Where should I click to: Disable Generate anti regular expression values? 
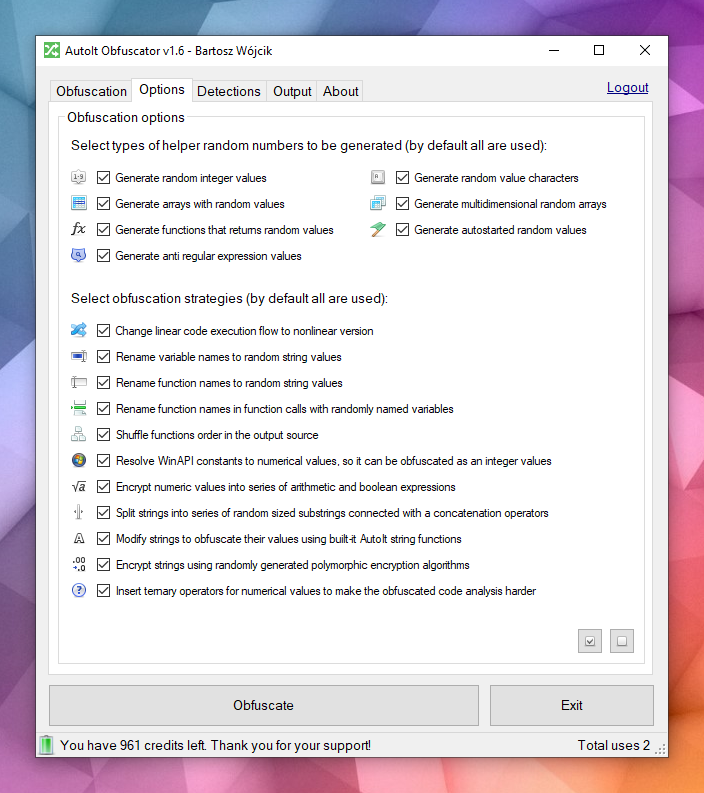[x=103, y=255]
